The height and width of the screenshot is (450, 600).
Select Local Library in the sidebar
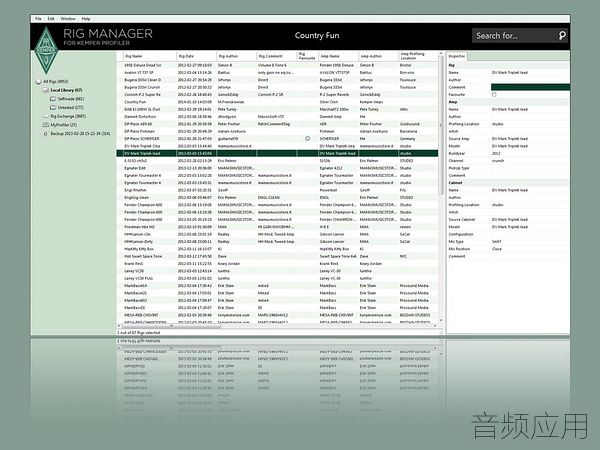66,90
